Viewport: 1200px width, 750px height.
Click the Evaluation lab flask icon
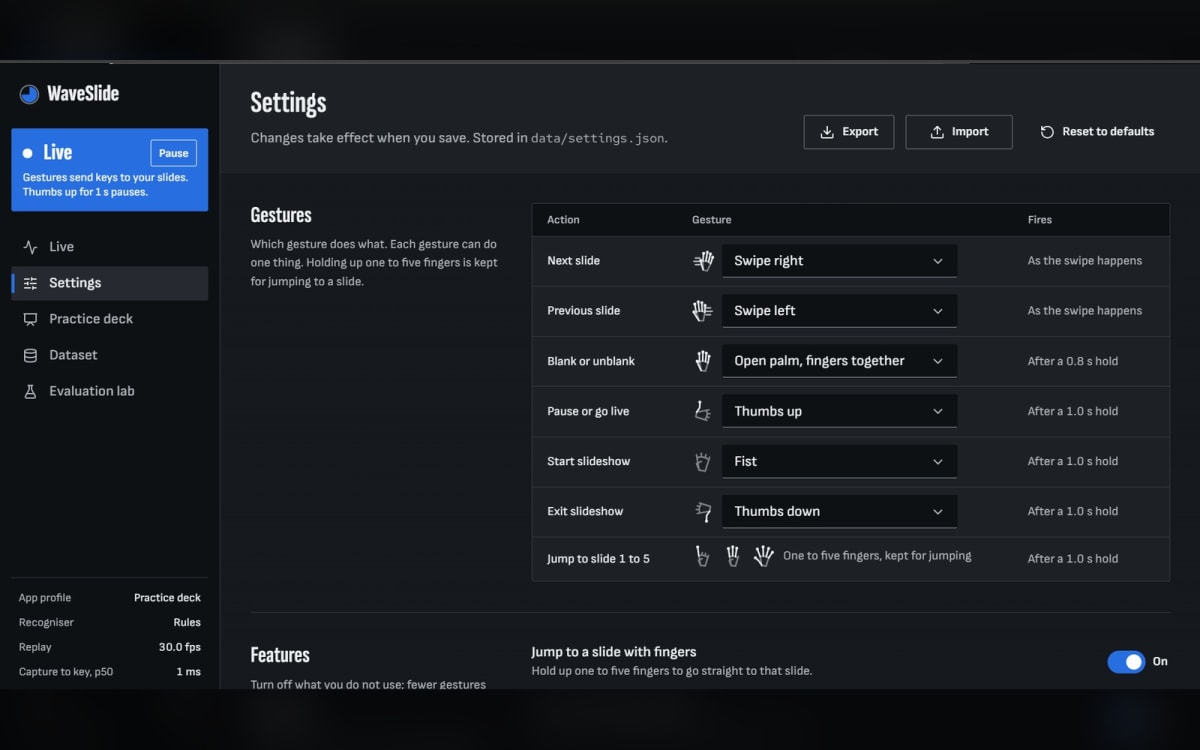pyautogui.click(x=30, y=391)
